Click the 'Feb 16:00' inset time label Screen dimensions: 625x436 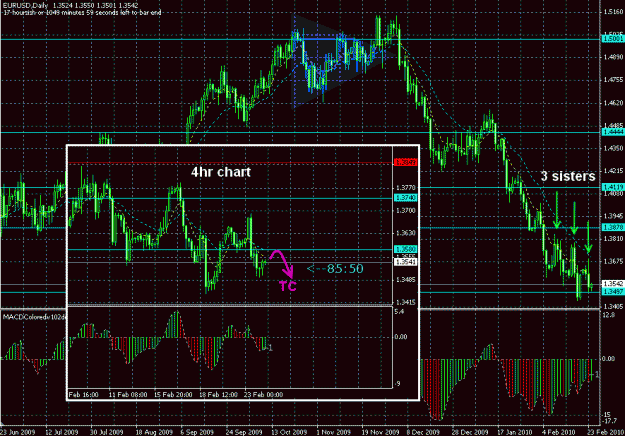83,395
